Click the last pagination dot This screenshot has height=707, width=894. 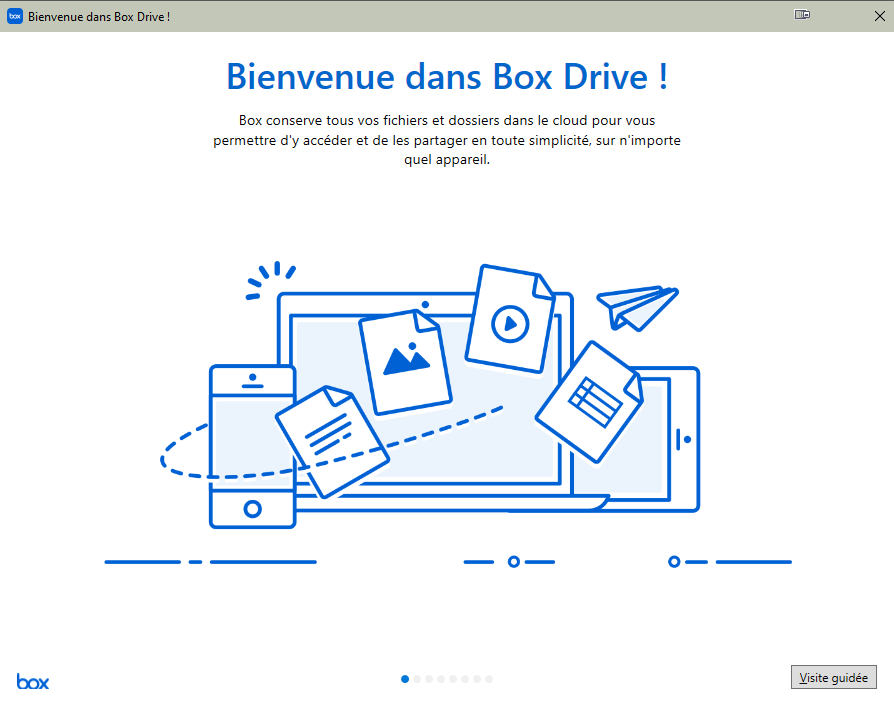pos(488,679)
